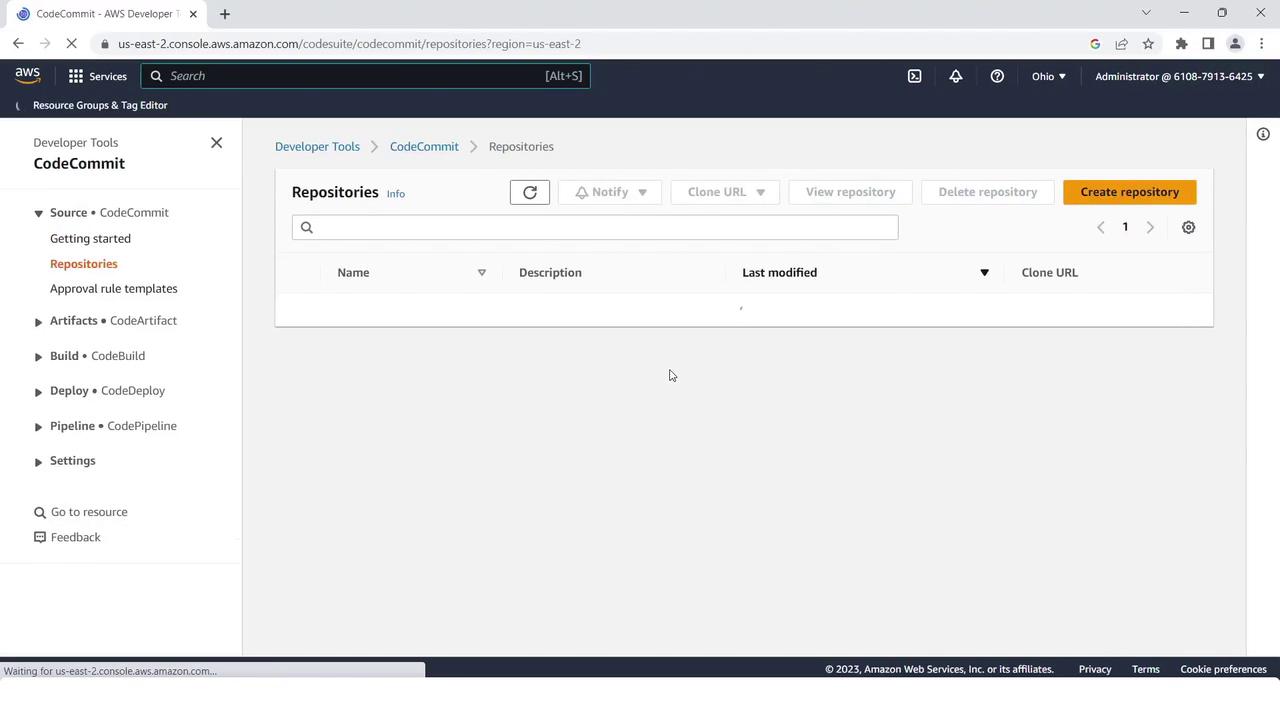Focus the AWS console search box

(365, 76)
